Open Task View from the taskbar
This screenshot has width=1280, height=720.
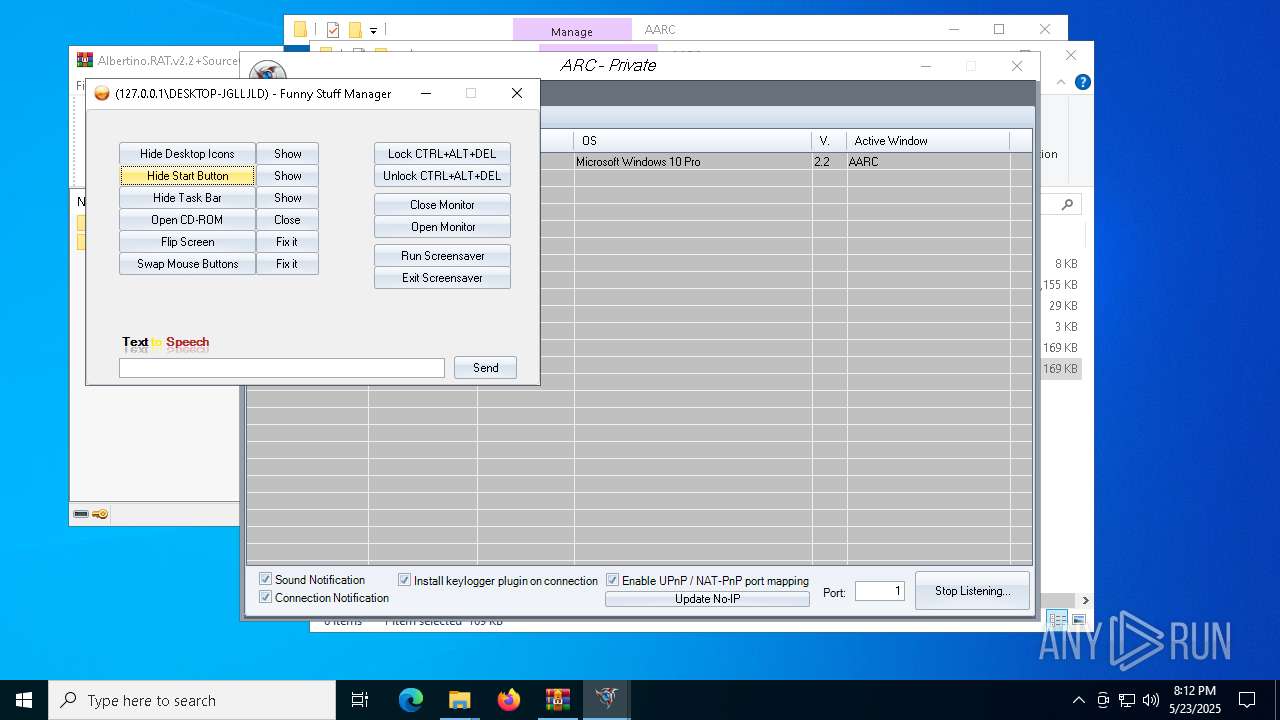click(360, 700)
